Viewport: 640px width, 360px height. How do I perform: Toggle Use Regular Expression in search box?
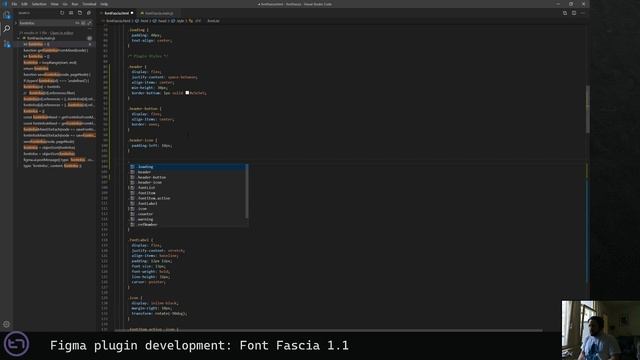89,23
